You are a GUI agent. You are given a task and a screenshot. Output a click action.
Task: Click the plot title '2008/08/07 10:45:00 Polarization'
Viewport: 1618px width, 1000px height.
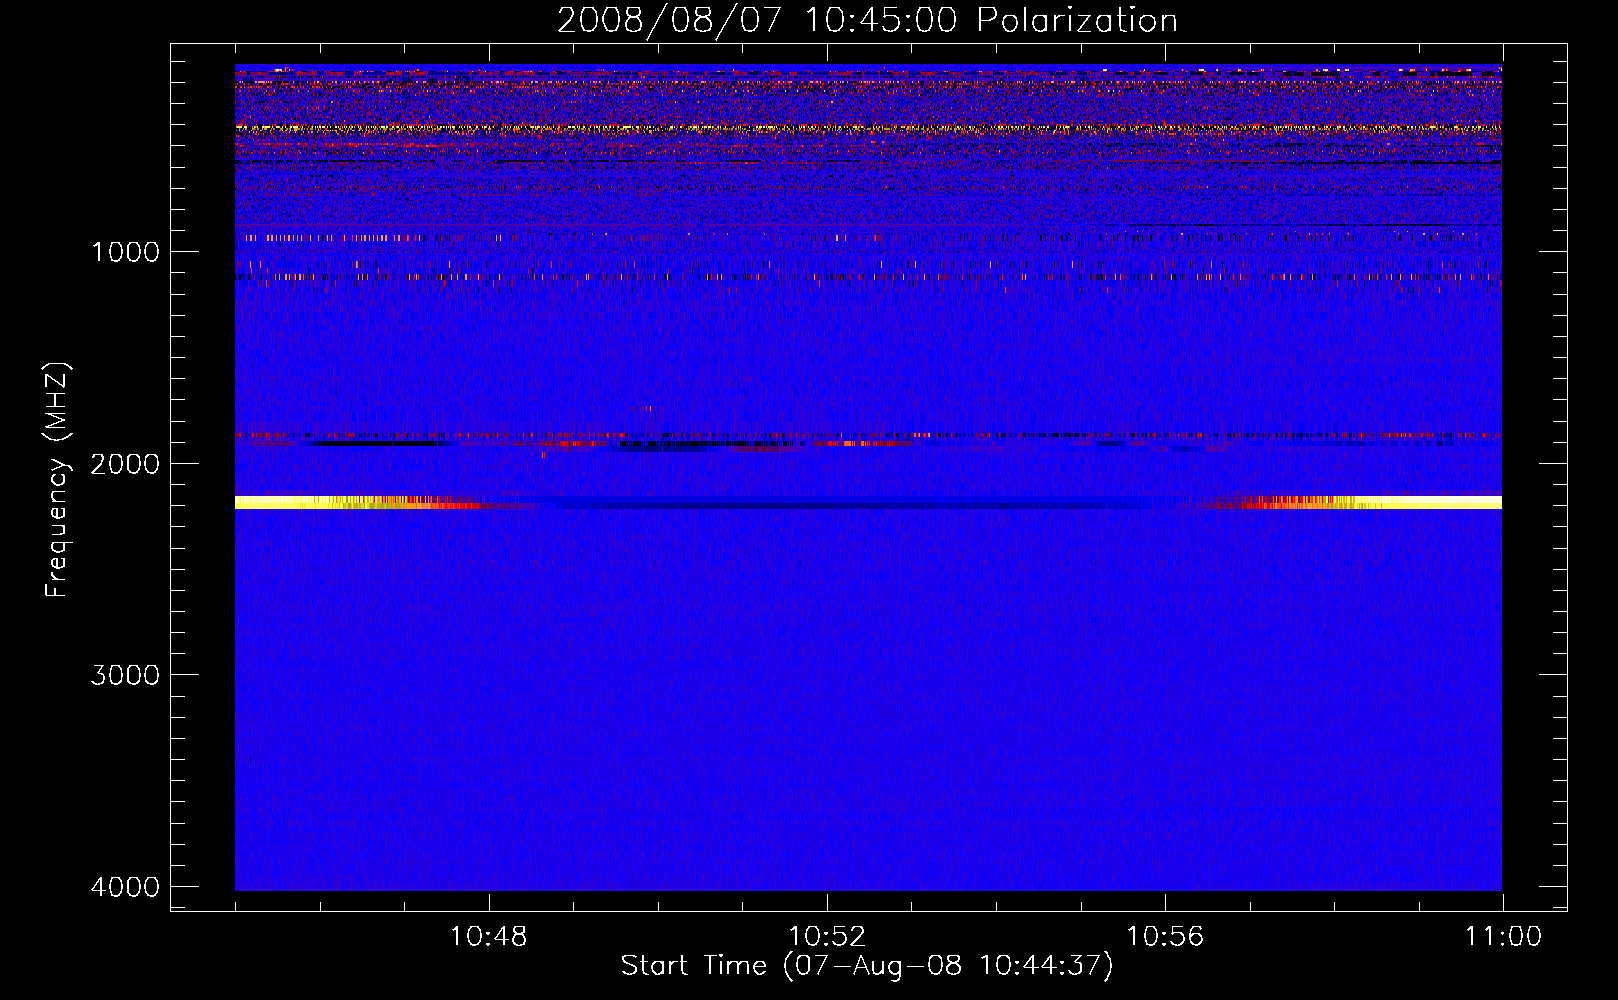tap(867, 20)
